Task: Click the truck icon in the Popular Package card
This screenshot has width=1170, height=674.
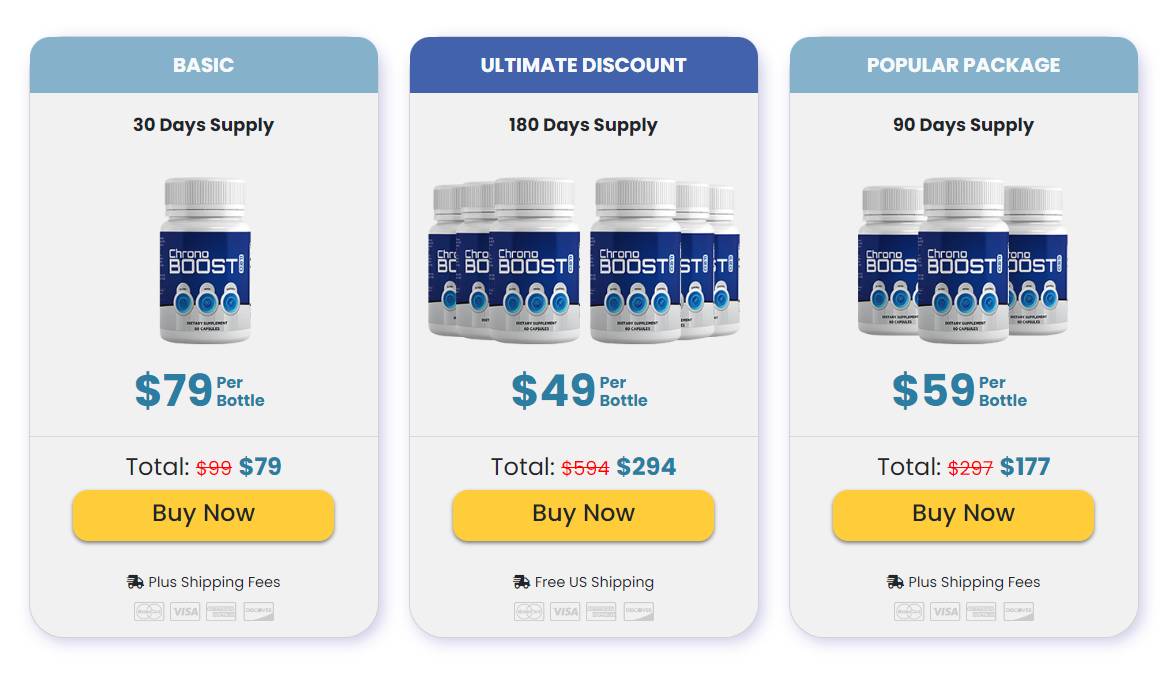Action: point(893,581)
